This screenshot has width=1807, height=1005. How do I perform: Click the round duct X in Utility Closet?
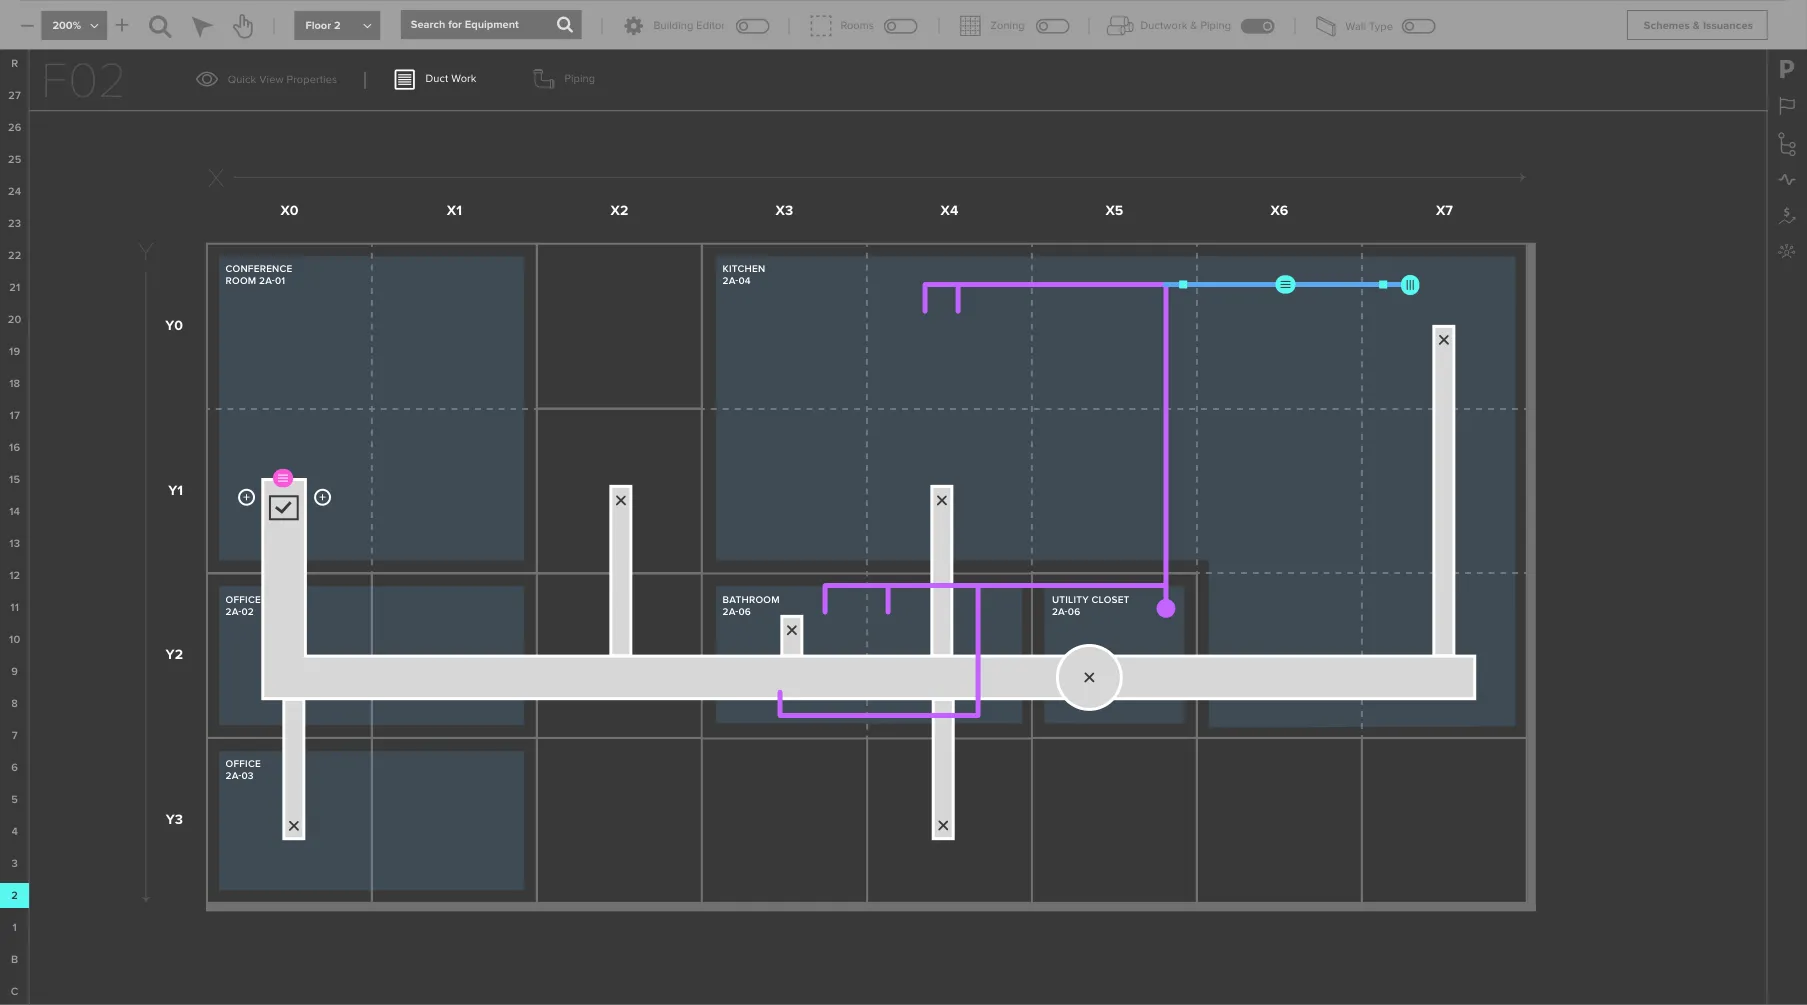click(x=1089, y=677)
